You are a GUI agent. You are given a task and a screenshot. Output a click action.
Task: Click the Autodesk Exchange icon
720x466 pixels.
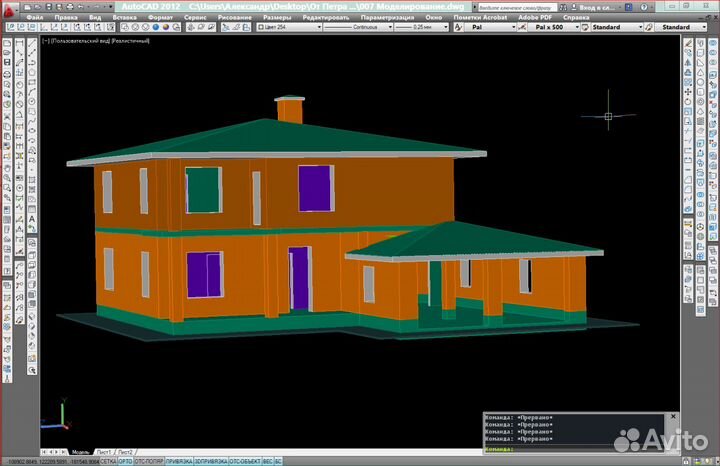click(629, 7)
